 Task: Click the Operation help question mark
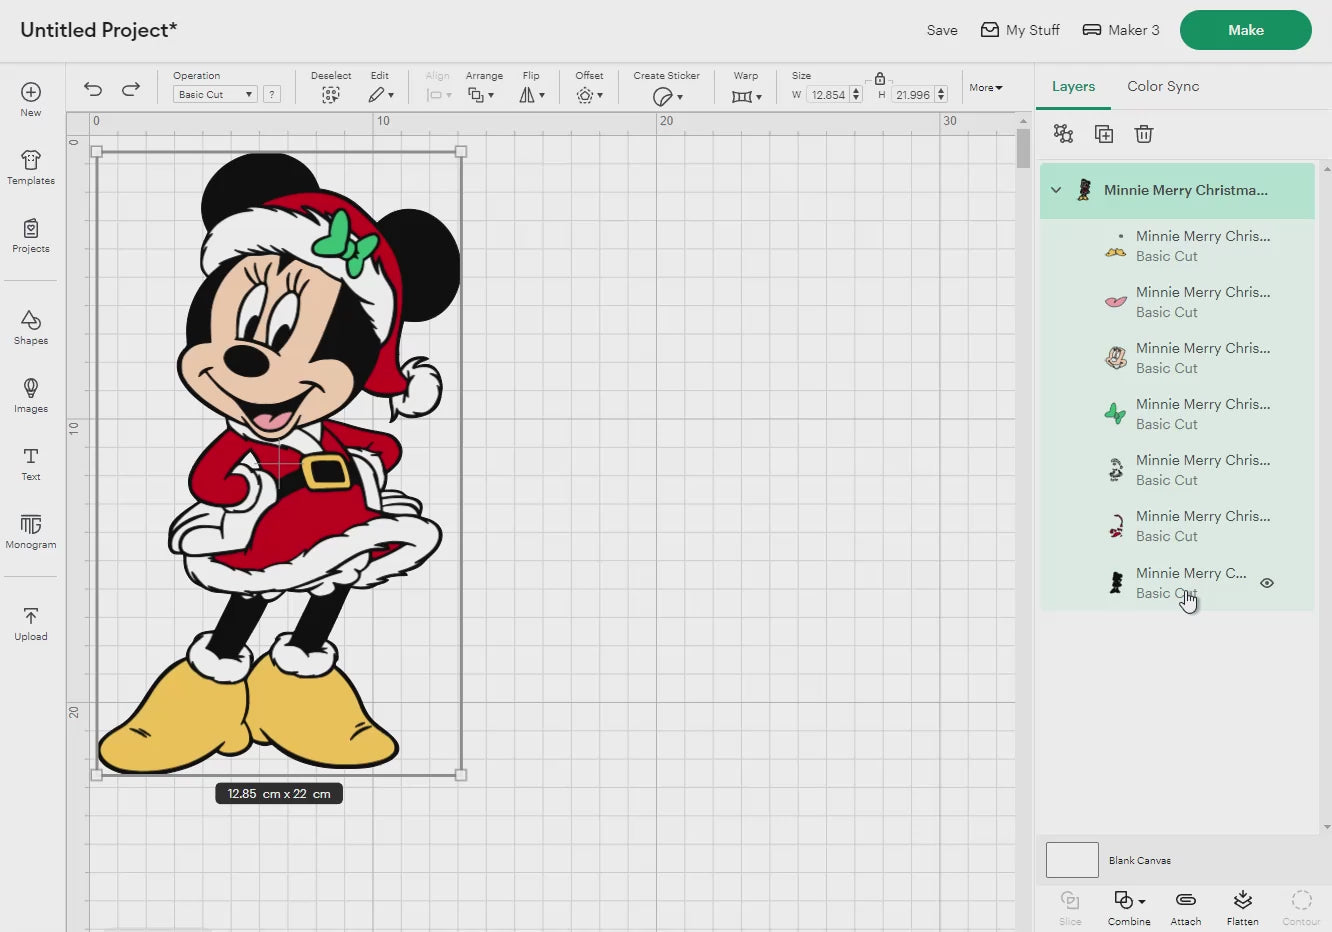[x=272, y=94]
